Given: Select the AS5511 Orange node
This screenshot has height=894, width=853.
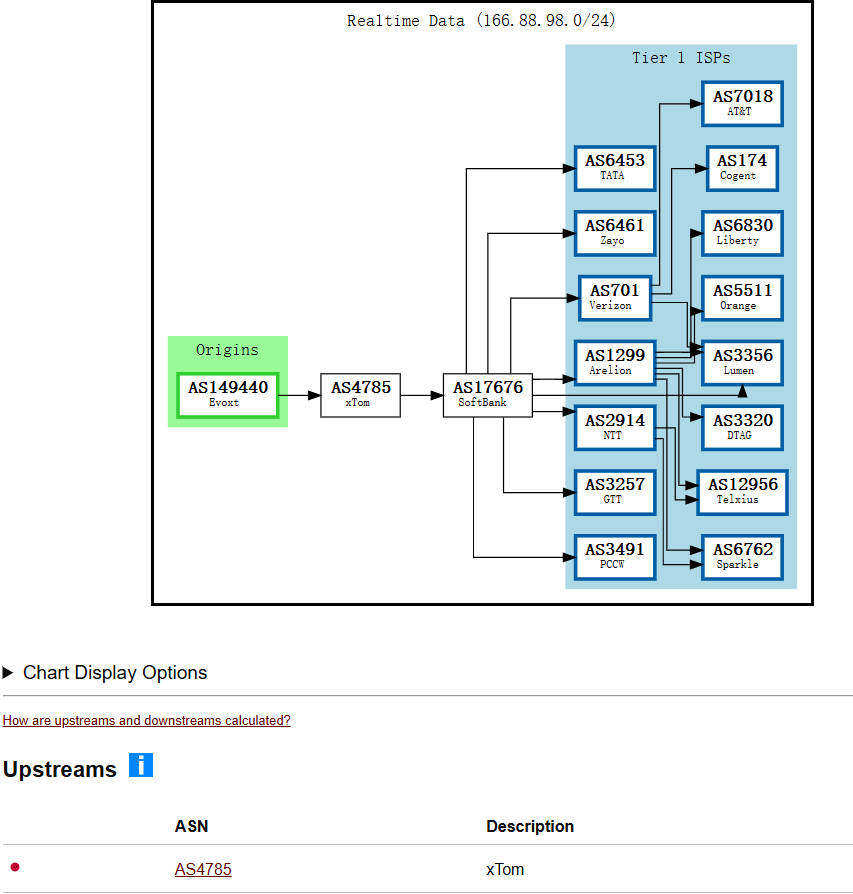Looking at the screenshot, I should point(742,298).
